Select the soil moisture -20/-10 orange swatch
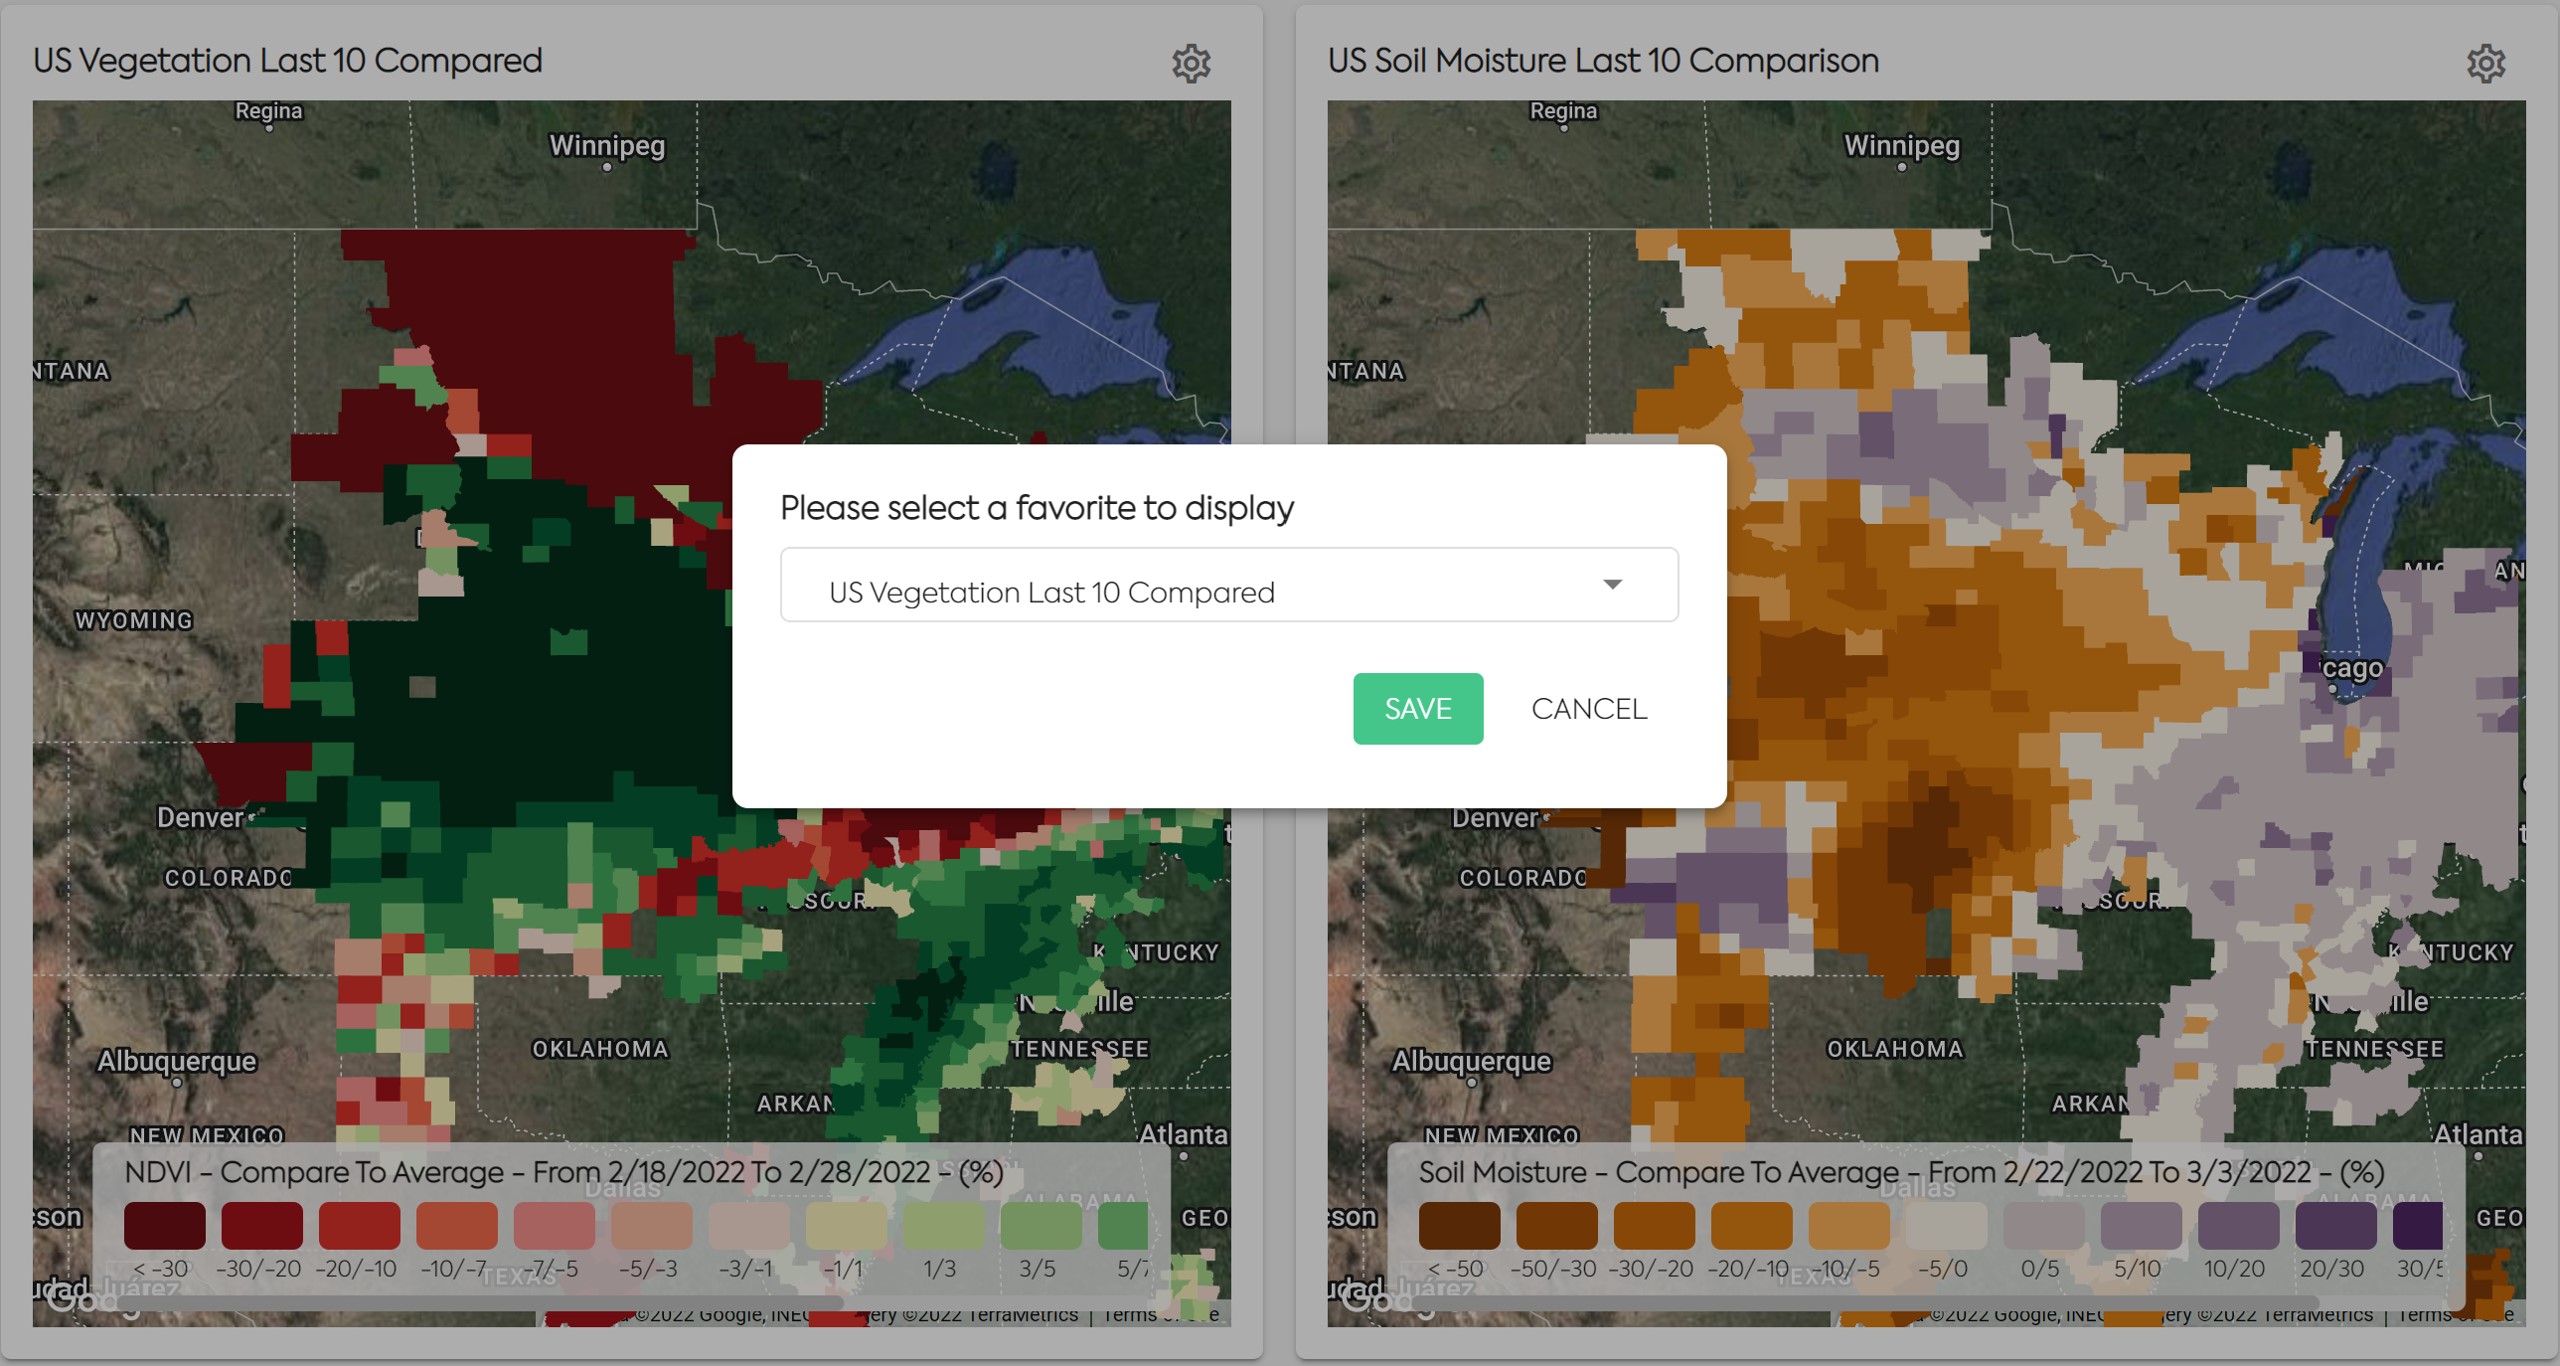 (1751, 1226)
